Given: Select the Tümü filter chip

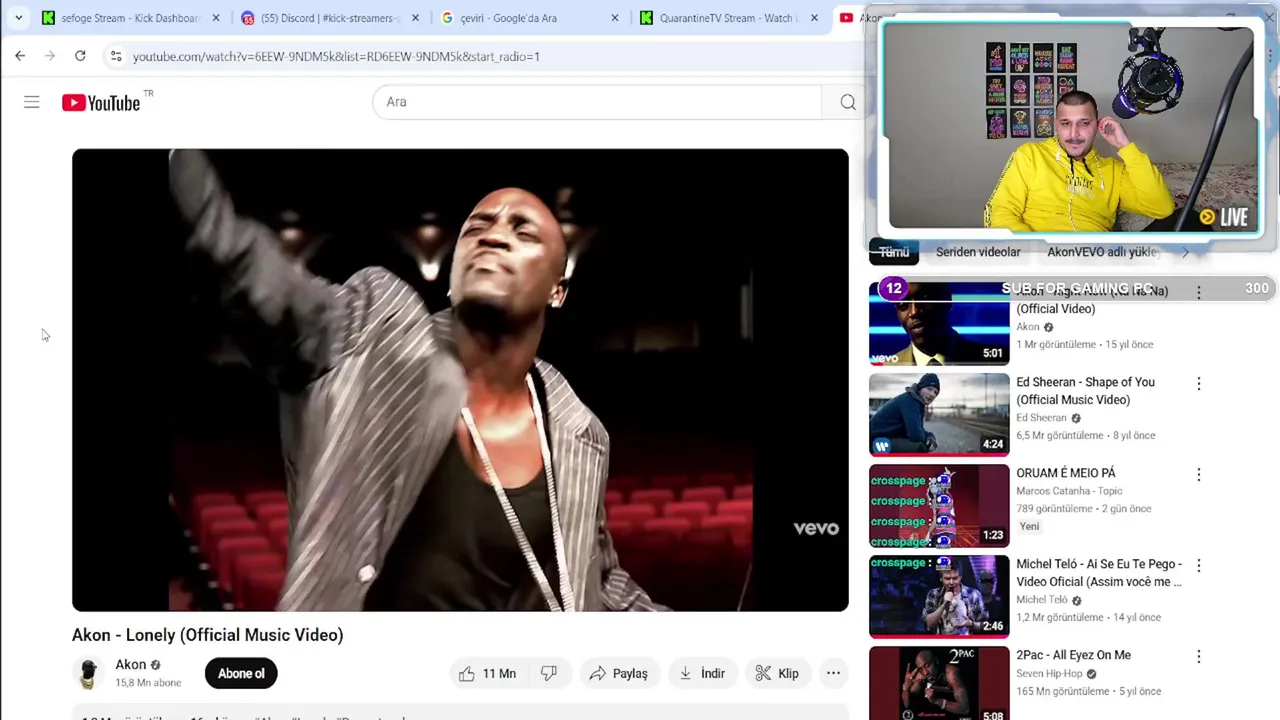Looking at the screenshot, I should (894, 252).
